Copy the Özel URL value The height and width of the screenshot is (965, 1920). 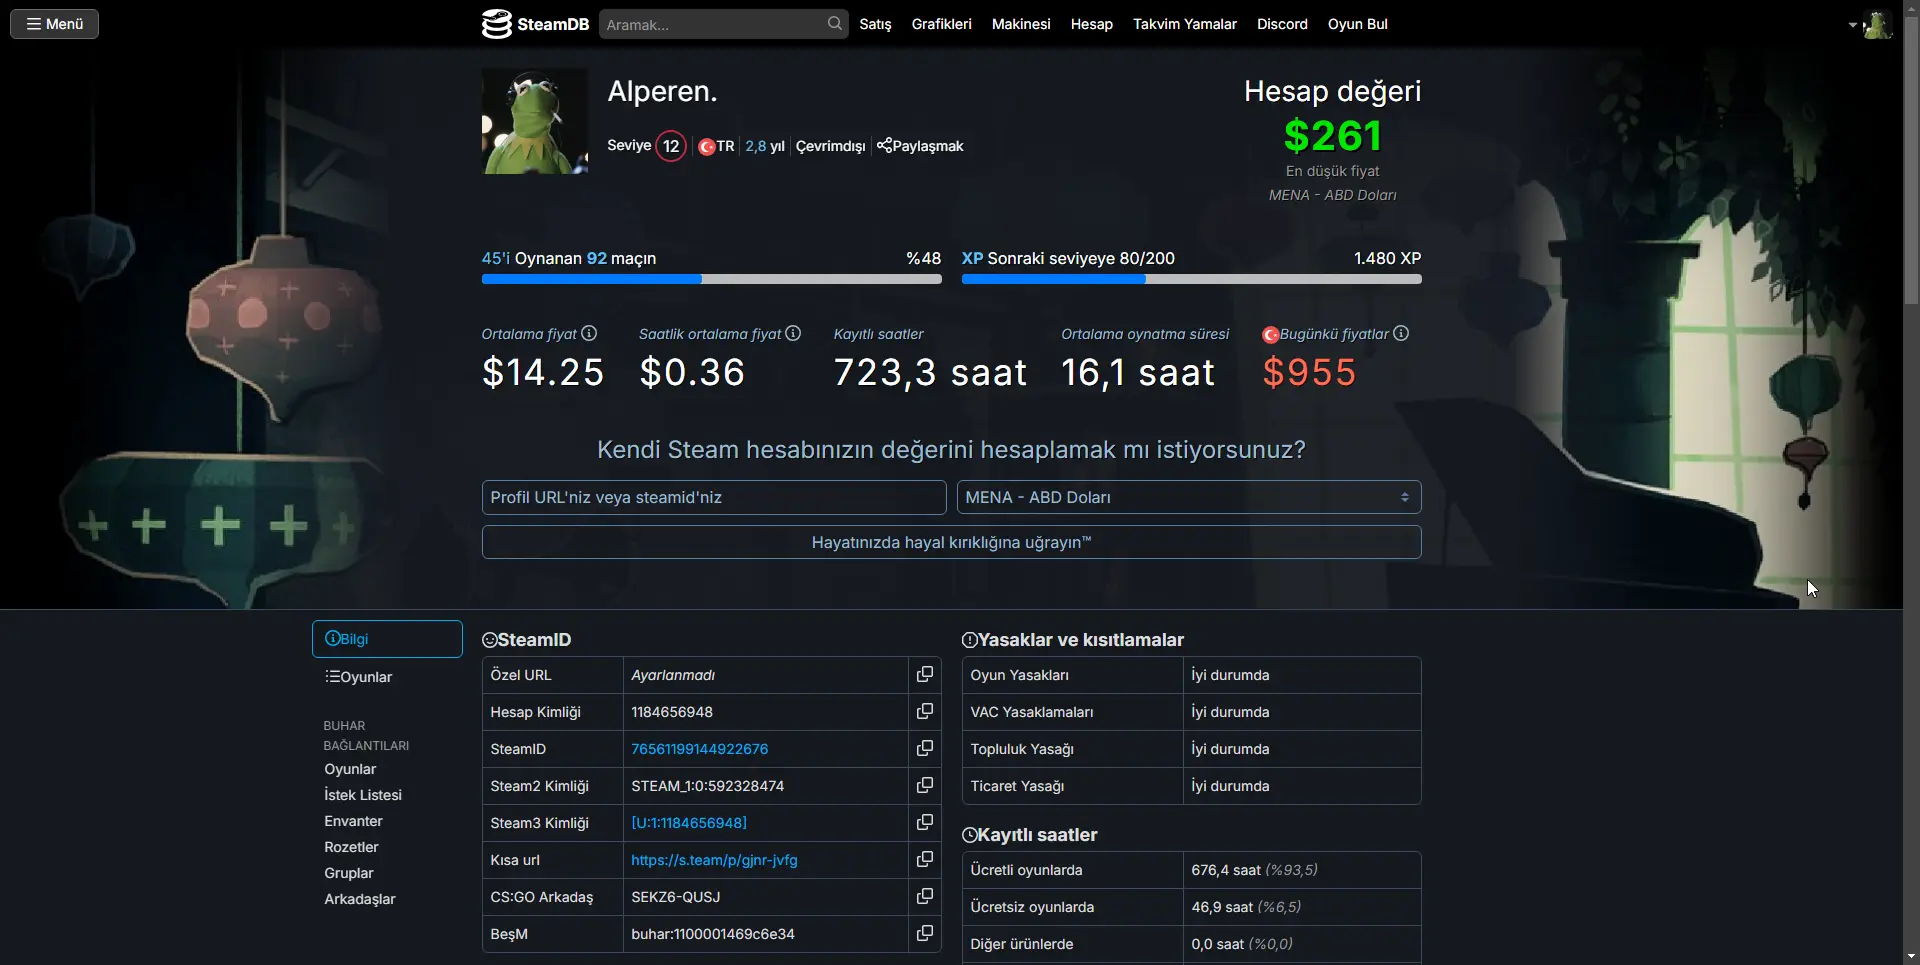click(x=924, y=675)
